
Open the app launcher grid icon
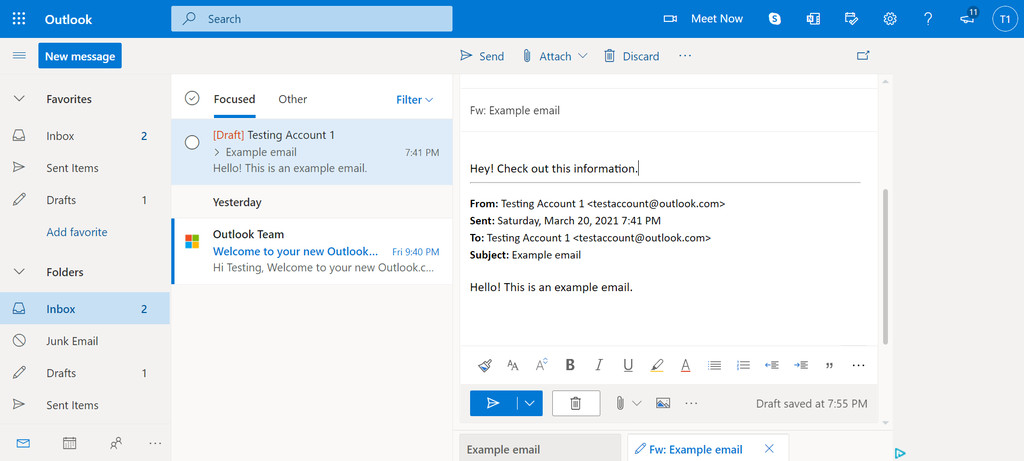tap(19, 19)
